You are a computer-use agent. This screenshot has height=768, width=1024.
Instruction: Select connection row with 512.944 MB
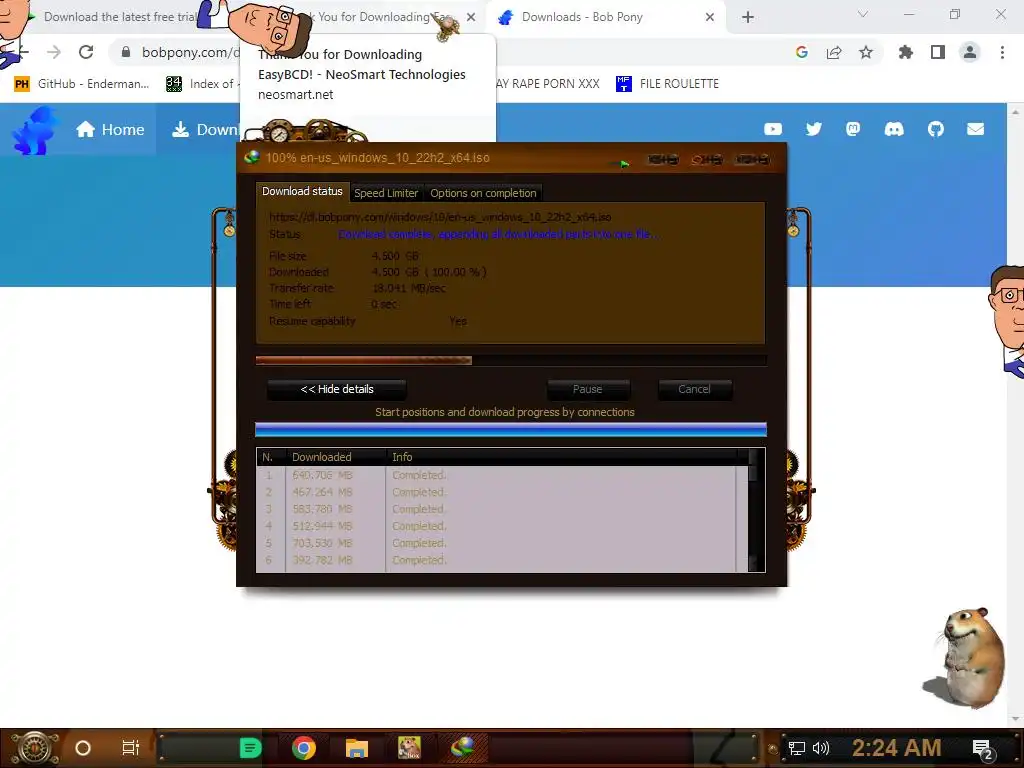click(x=502, y=526)
